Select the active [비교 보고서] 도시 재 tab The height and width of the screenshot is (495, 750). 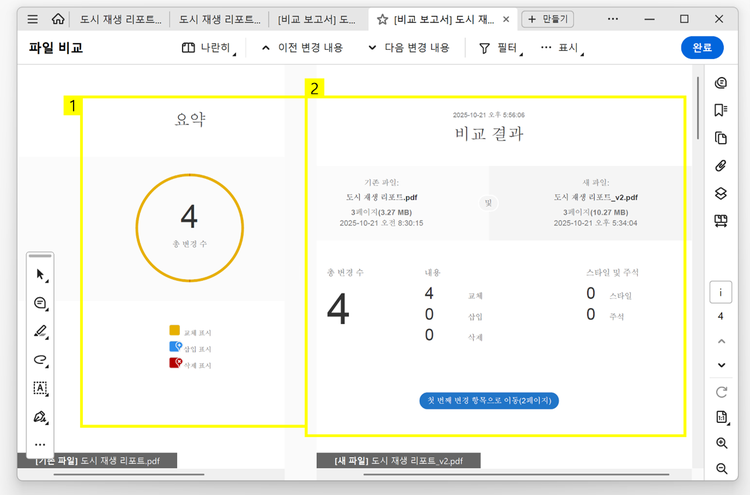[x=444, y=20]
